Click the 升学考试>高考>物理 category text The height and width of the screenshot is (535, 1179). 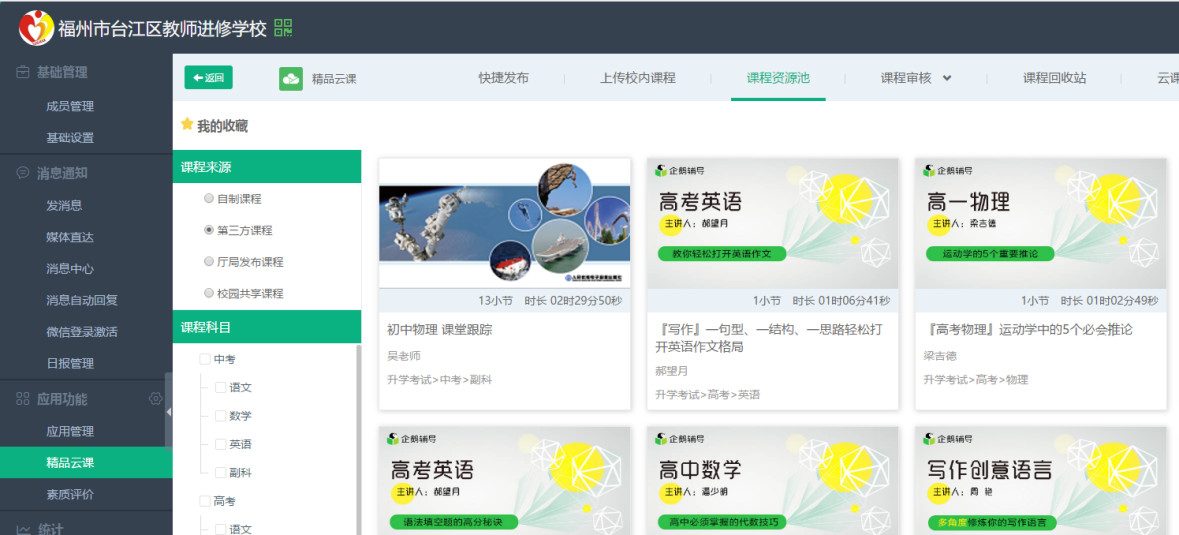(x=975, y=380)
